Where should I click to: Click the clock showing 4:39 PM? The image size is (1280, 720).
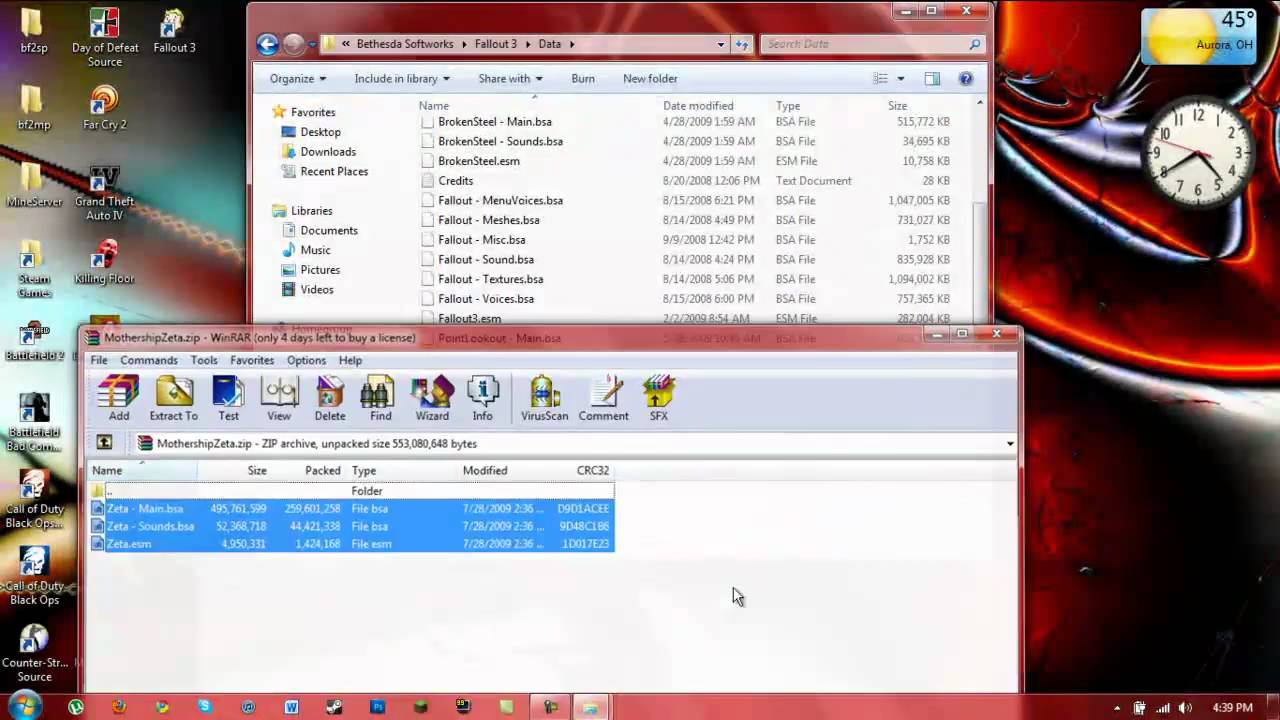[x=1230, y=708]
